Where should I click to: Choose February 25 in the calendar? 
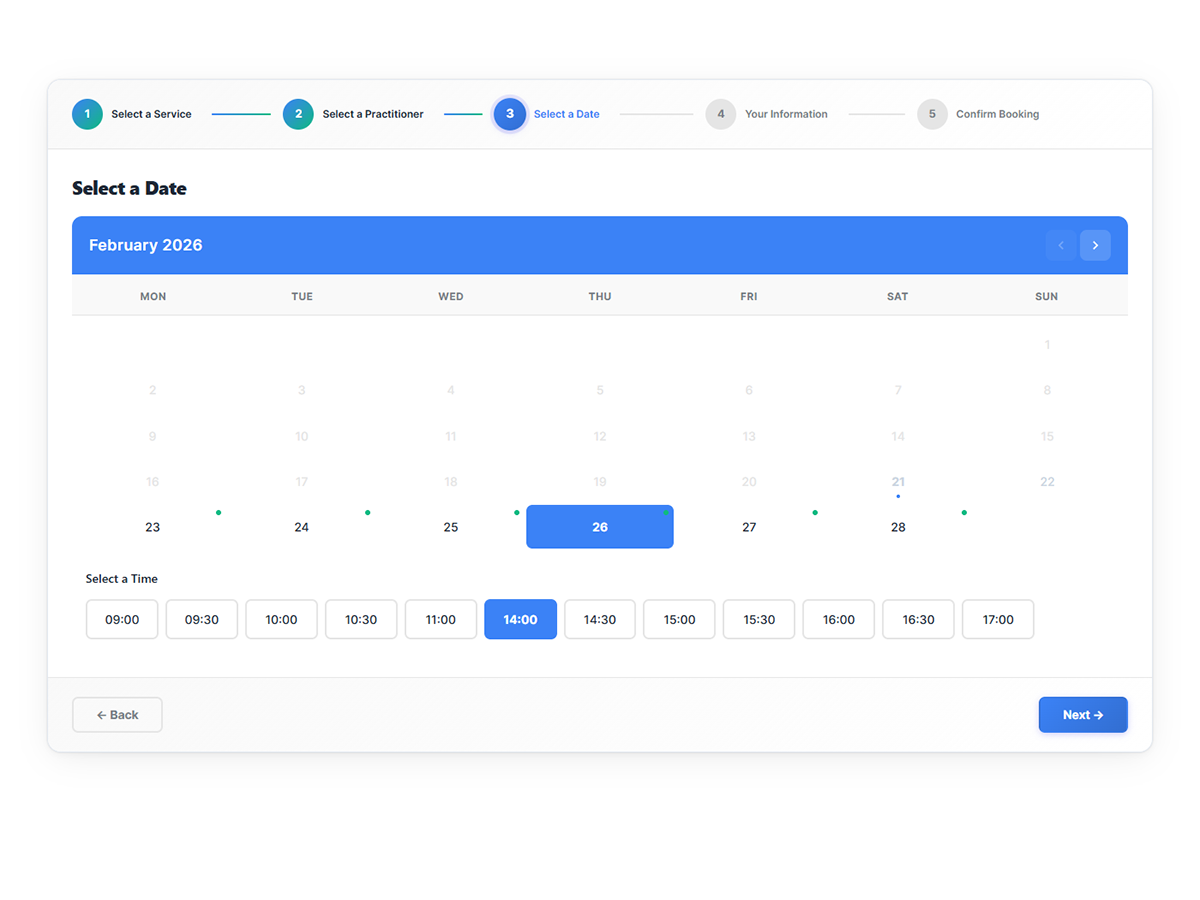click(x=451, y=527)
